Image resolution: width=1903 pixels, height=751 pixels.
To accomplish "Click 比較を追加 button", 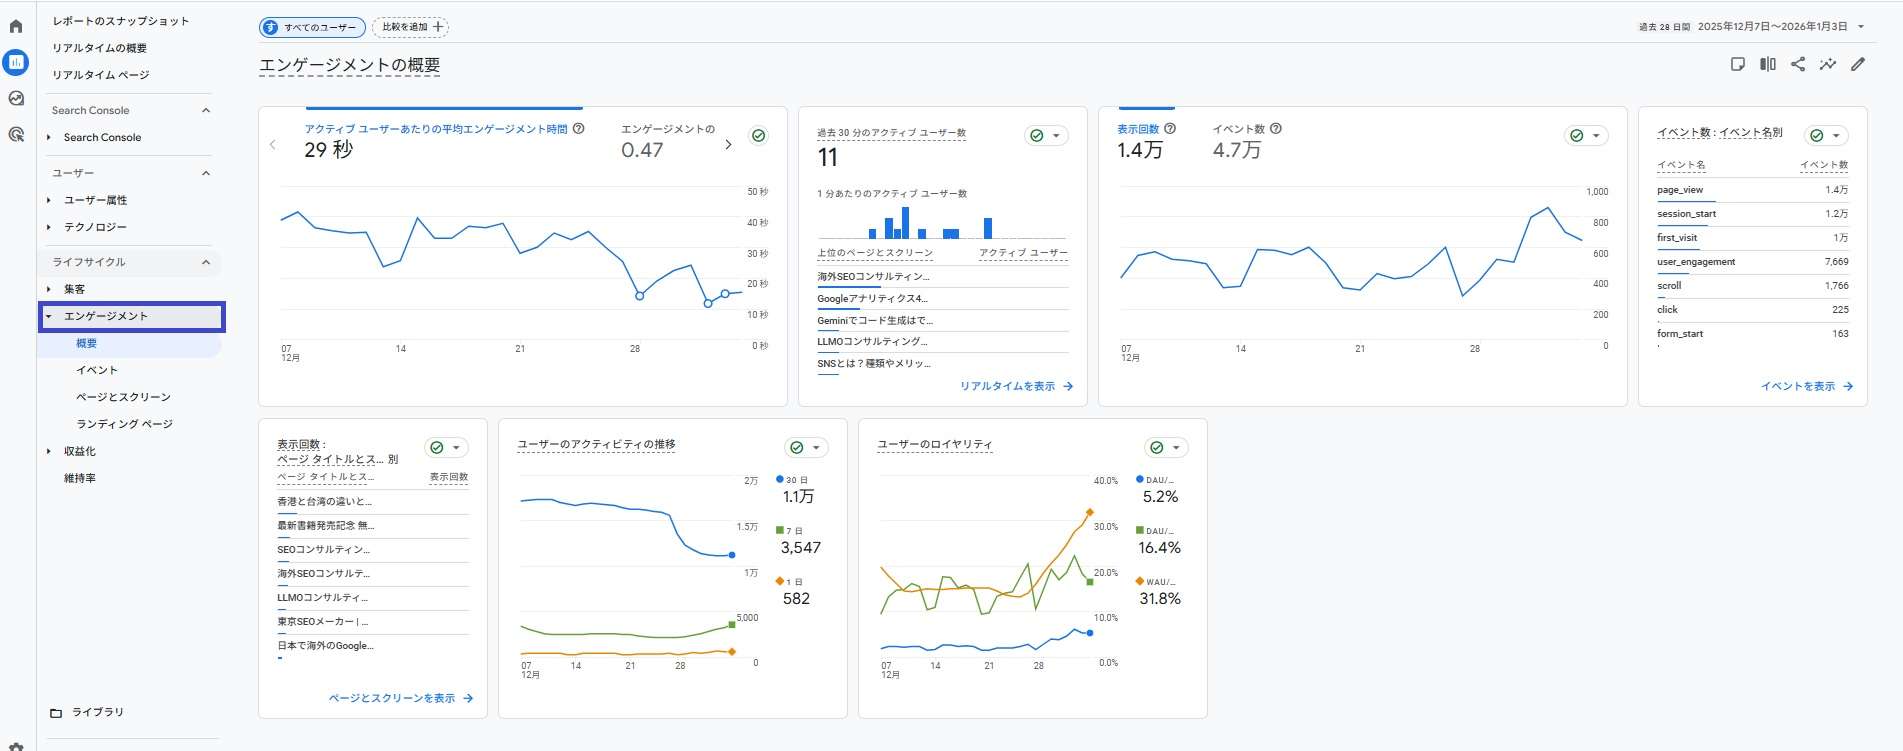I will pyautogui.click(x=410, y=27).
